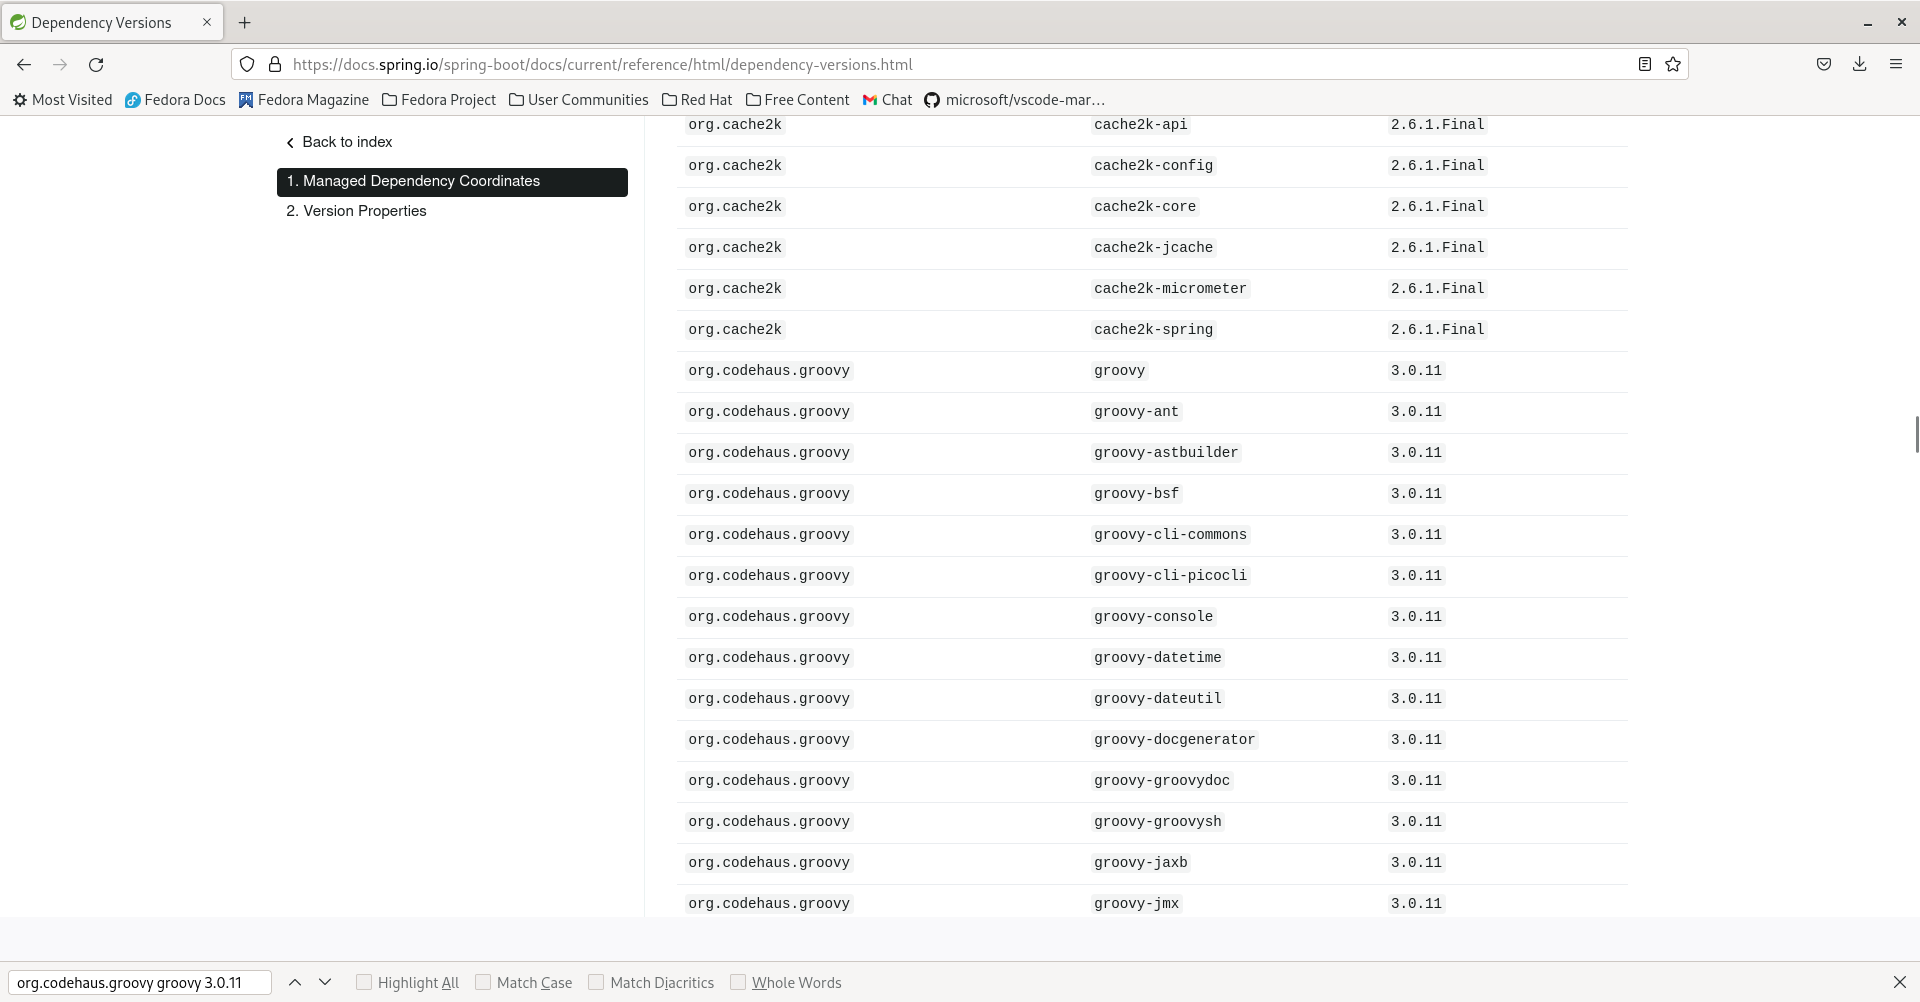Show site security padlock info
Image resolution: width=1920 pixels, height=1002 pixels.
(x=275, y=64)
